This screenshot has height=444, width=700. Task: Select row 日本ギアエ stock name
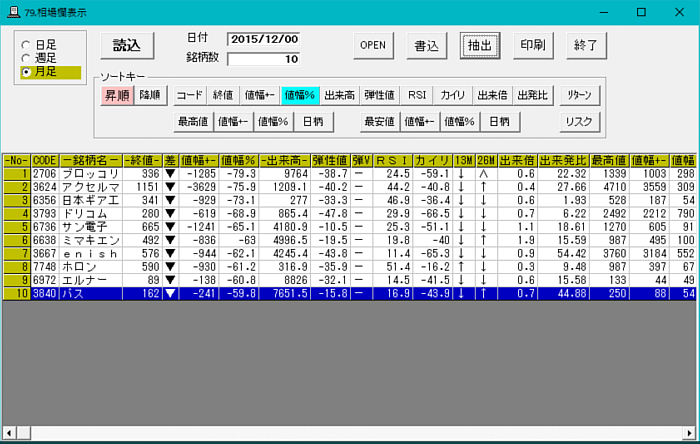(91, 200)
